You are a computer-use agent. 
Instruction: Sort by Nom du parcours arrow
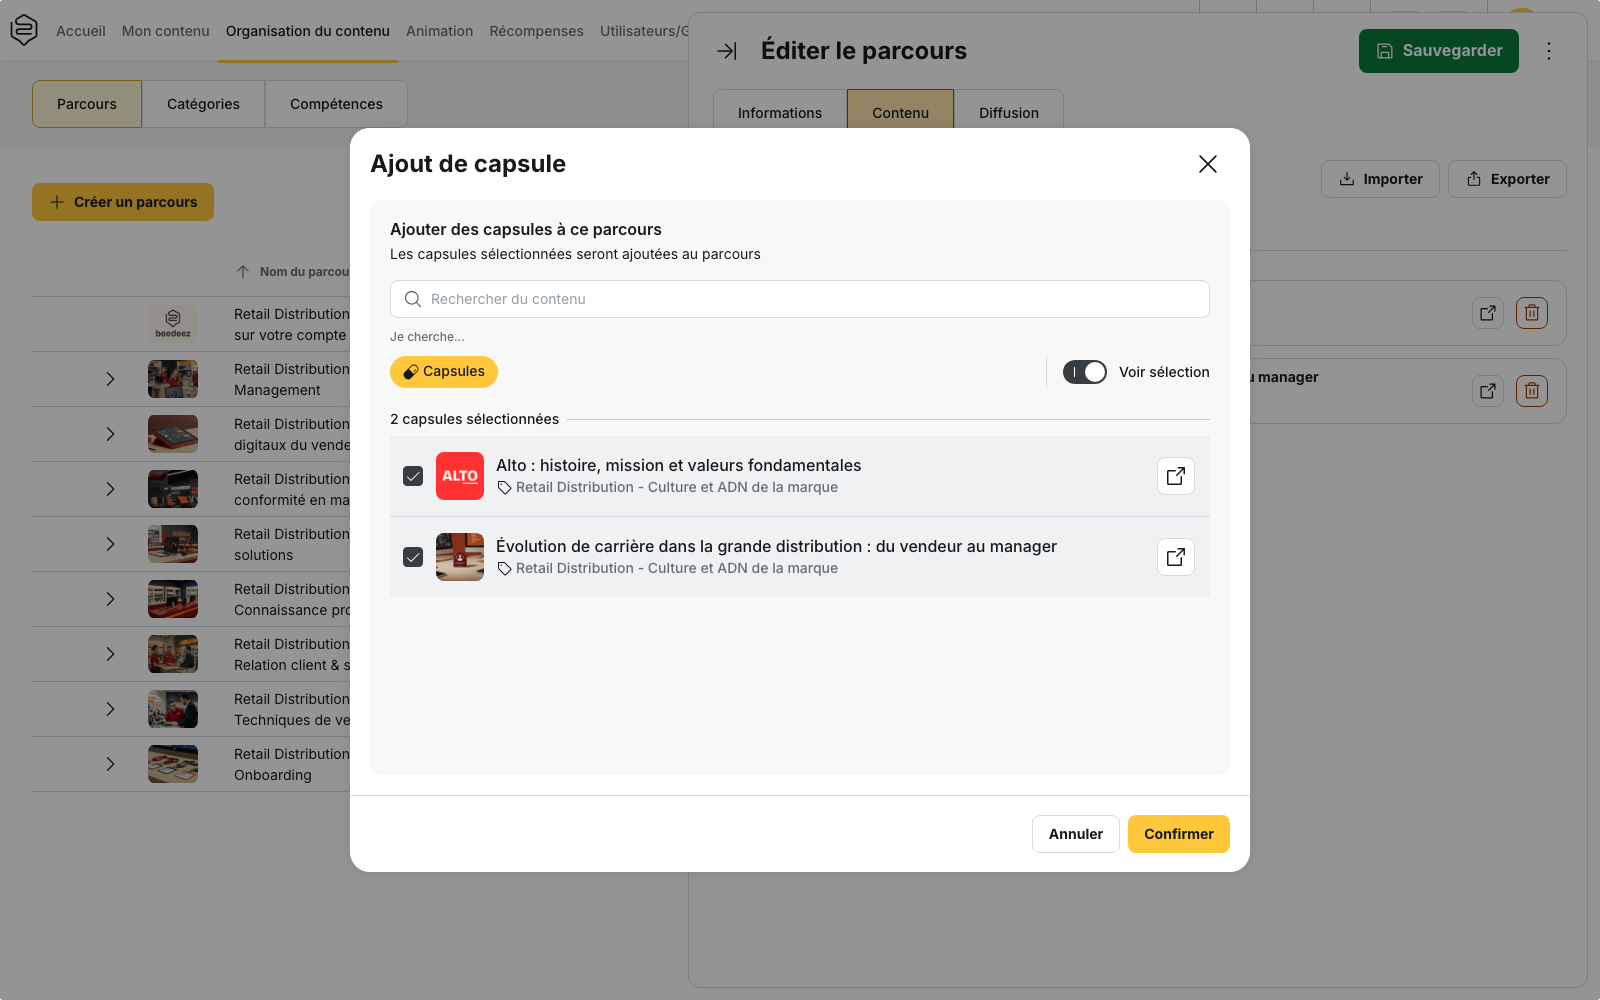click(x=243, y=272)
